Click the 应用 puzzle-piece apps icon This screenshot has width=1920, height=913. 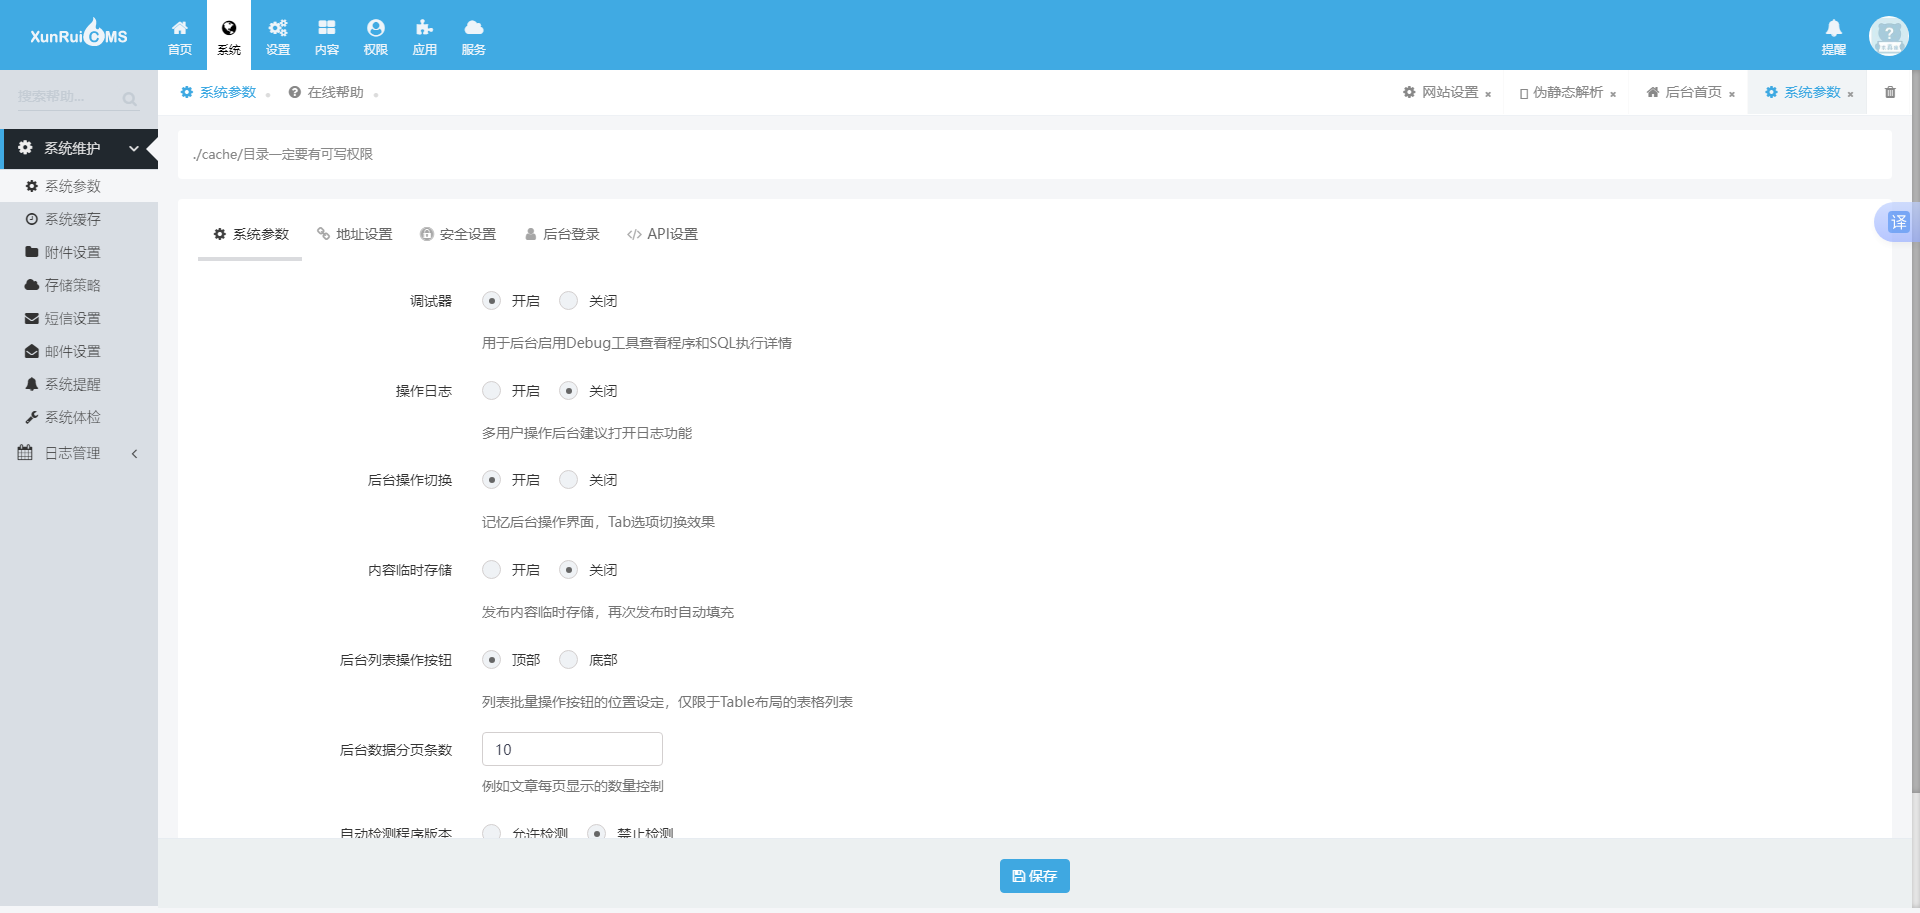[424, 36]
